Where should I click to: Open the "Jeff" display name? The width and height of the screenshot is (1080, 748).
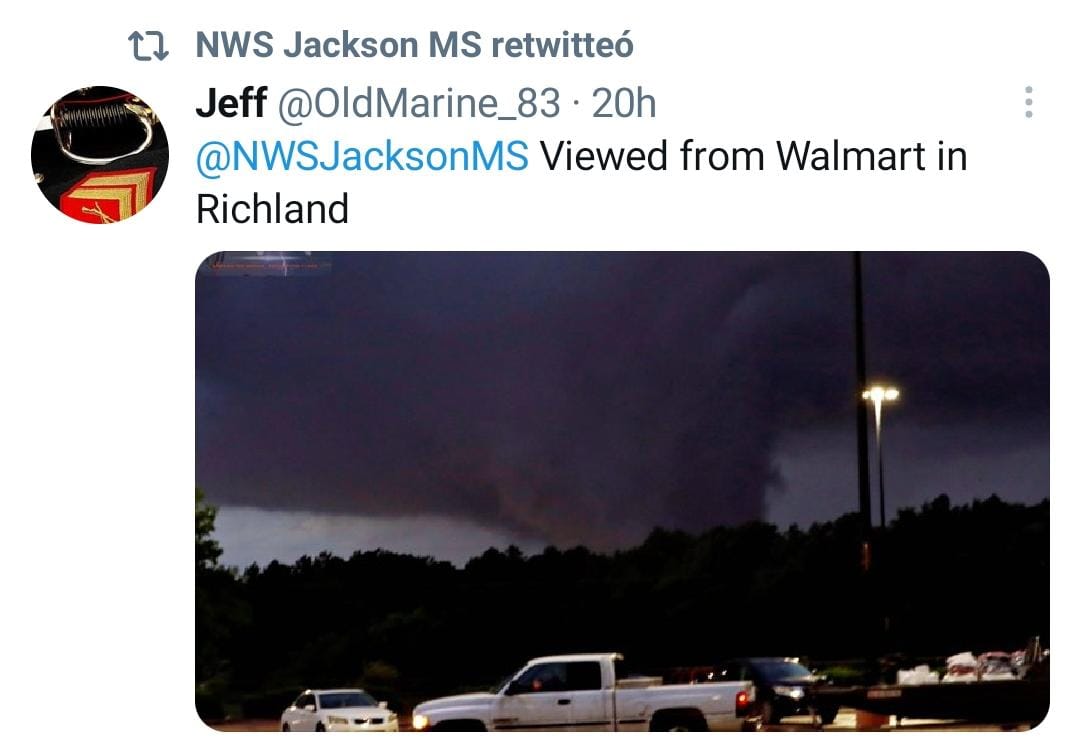(231, 103)
